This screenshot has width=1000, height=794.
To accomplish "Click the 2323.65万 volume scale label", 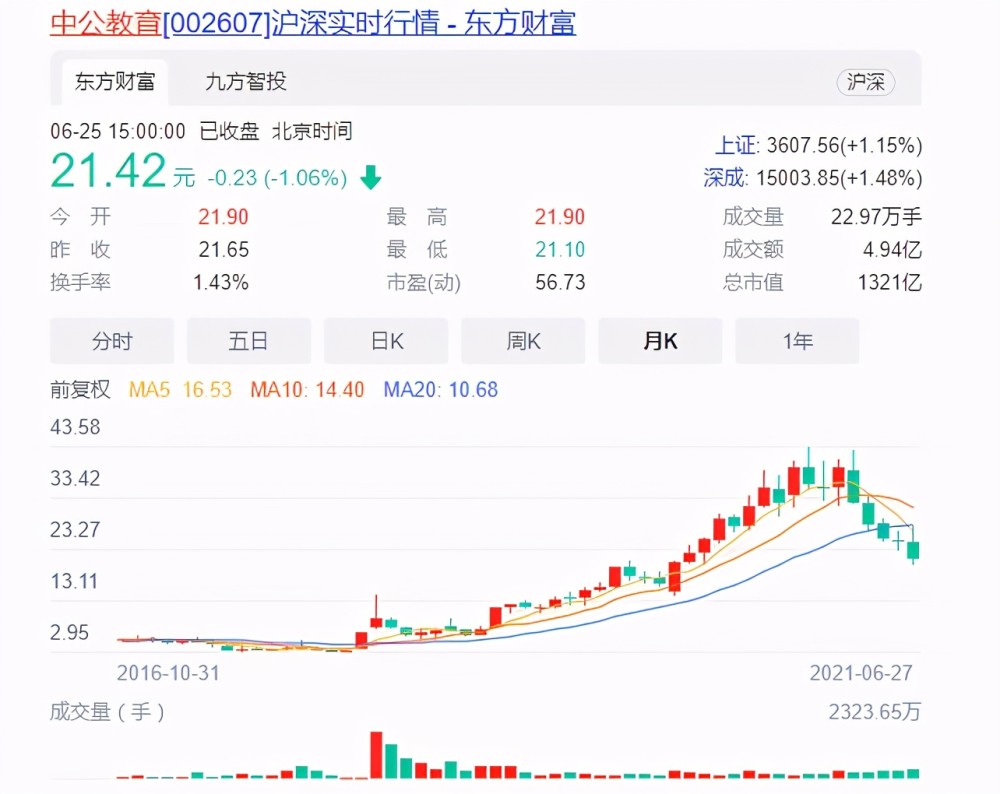I will (x=875, y=711).
